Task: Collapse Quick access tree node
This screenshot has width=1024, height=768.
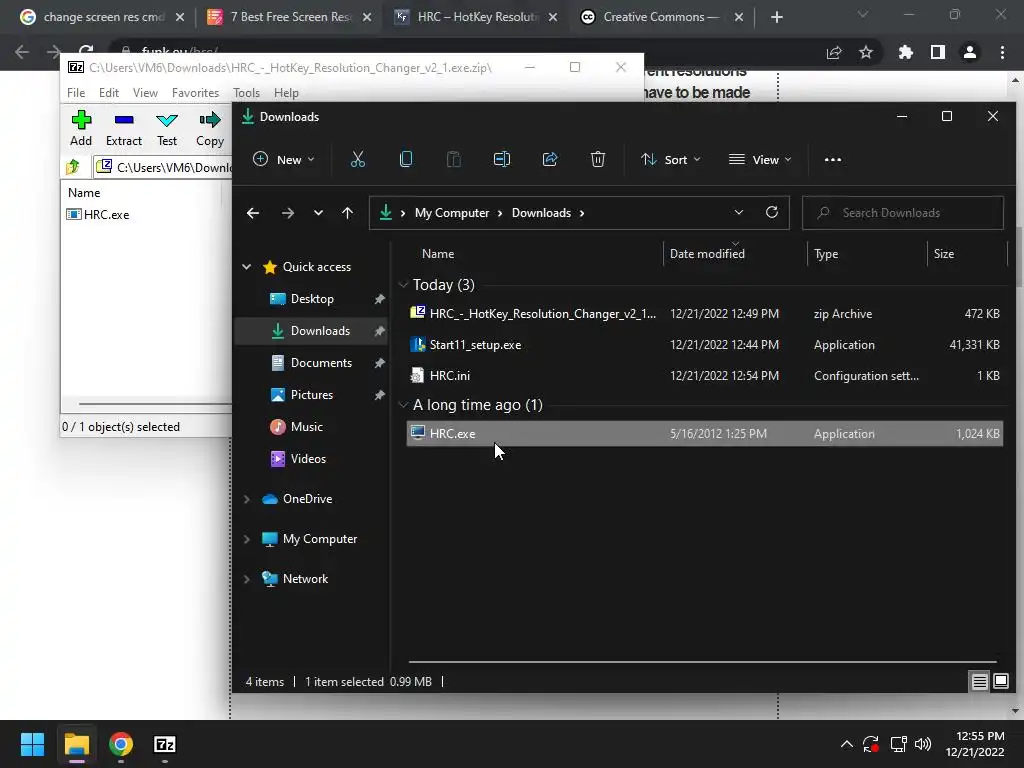Action: (x=247, y=266)
